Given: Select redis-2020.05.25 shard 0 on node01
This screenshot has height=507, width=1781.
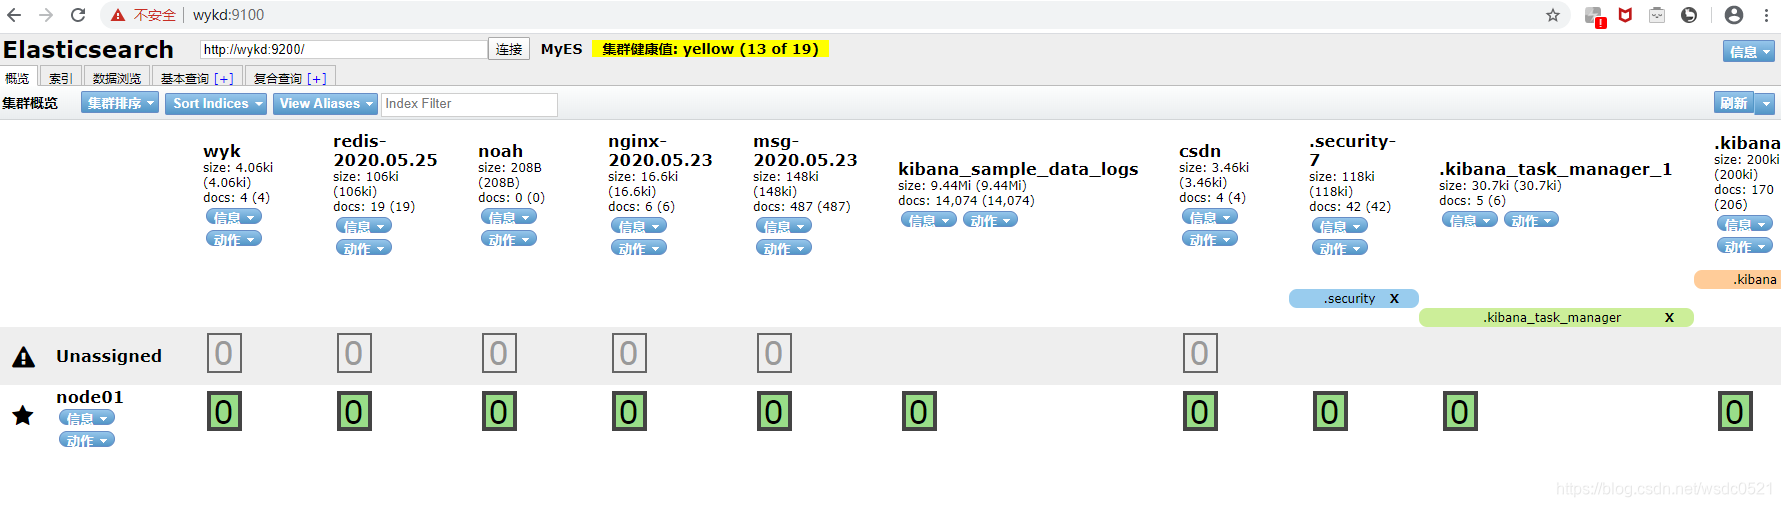Looking at the screenshot, I should click(354, 411).
